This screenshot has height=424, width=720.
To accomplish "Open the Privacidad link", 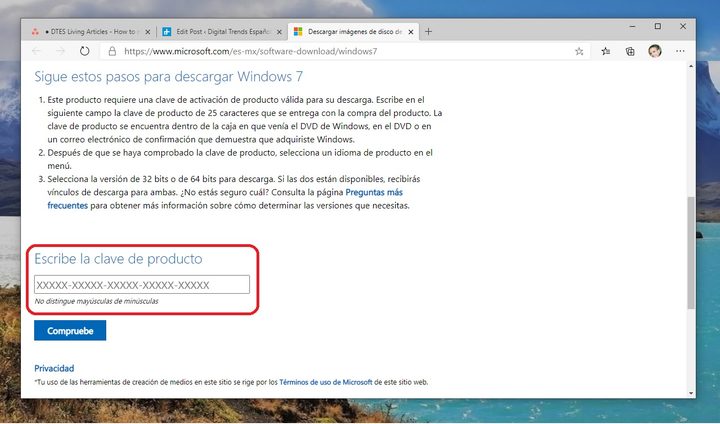I will 54,368.
